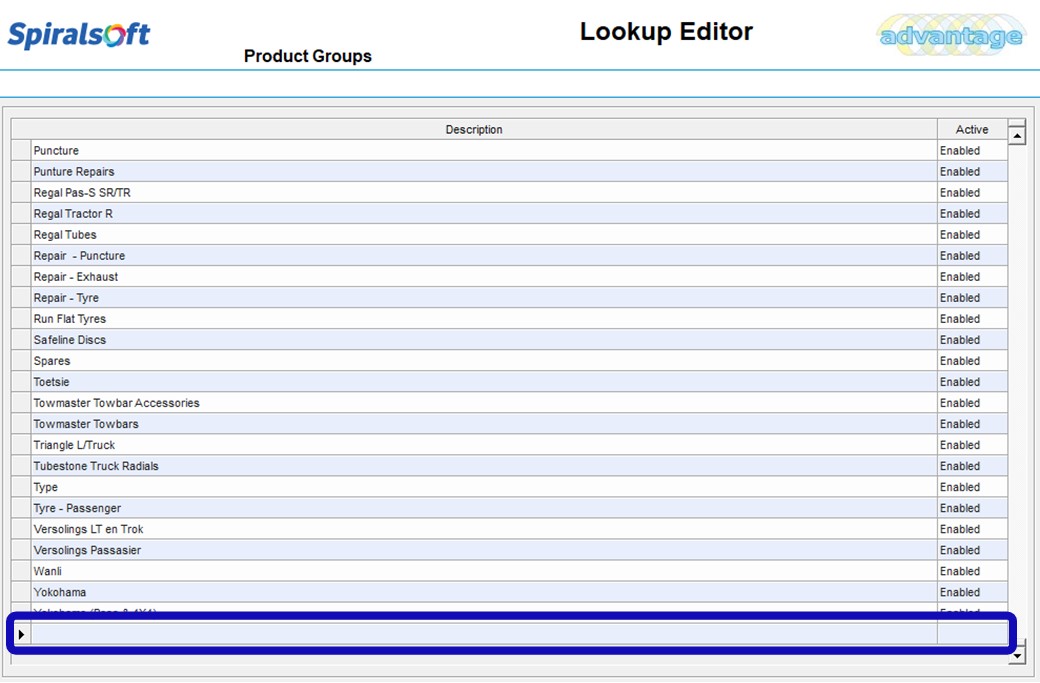Select the Regal Tractor R row
The height and width of the screenshot is (683, 1040).
click(509, 214)
